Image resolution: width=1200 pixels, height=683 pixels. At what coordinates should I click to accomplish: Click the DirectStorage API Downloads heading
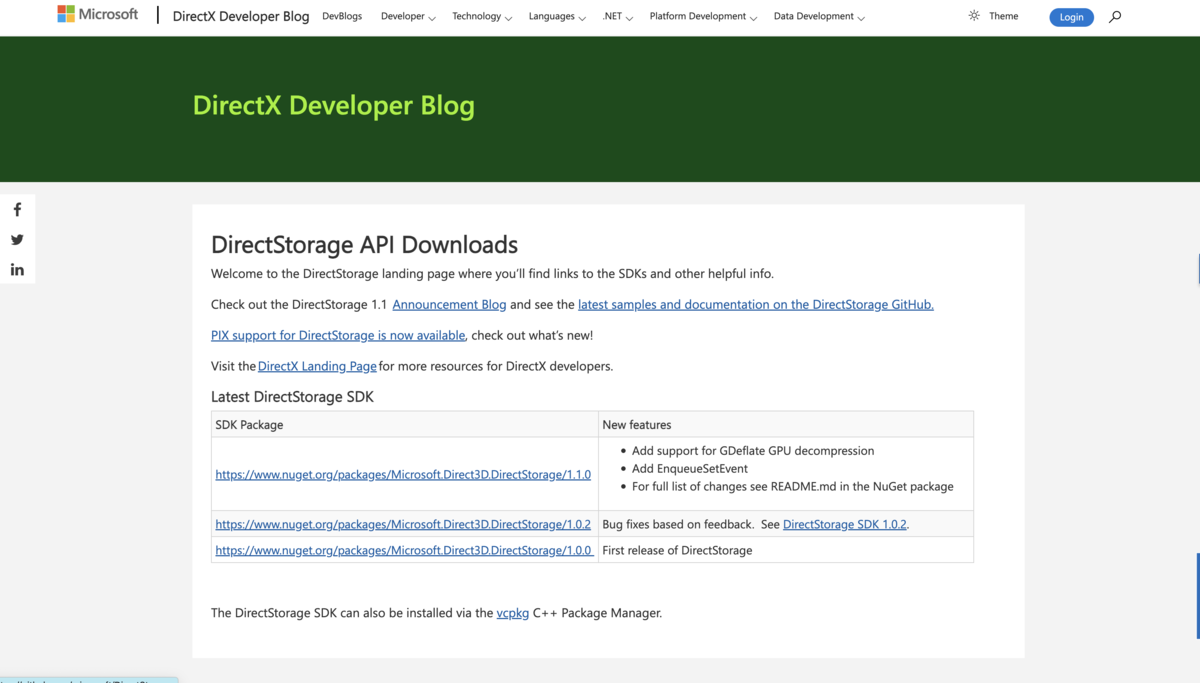(364, 244)
